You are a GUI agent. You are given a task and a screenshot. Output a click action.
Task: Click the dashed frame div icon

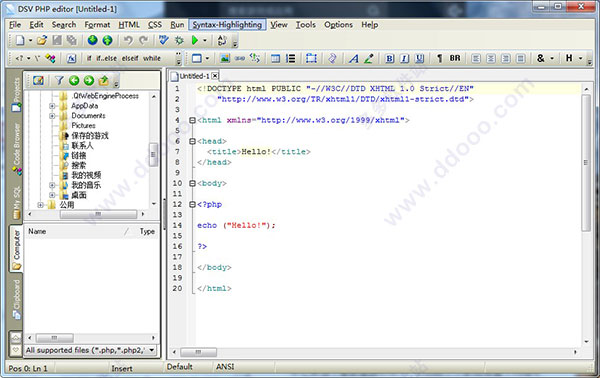pos(311,58)
